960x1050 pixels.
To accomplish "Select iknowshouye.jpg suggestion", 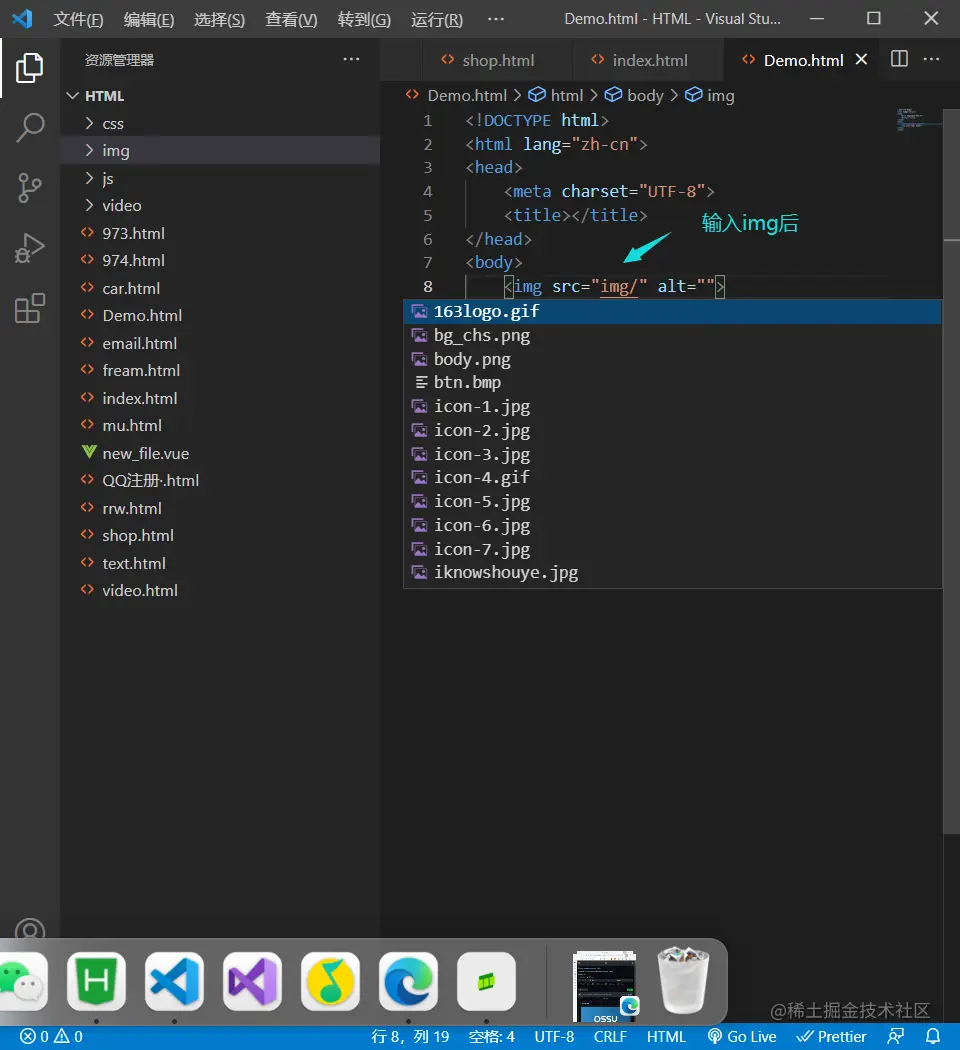I will click(673, 573).
